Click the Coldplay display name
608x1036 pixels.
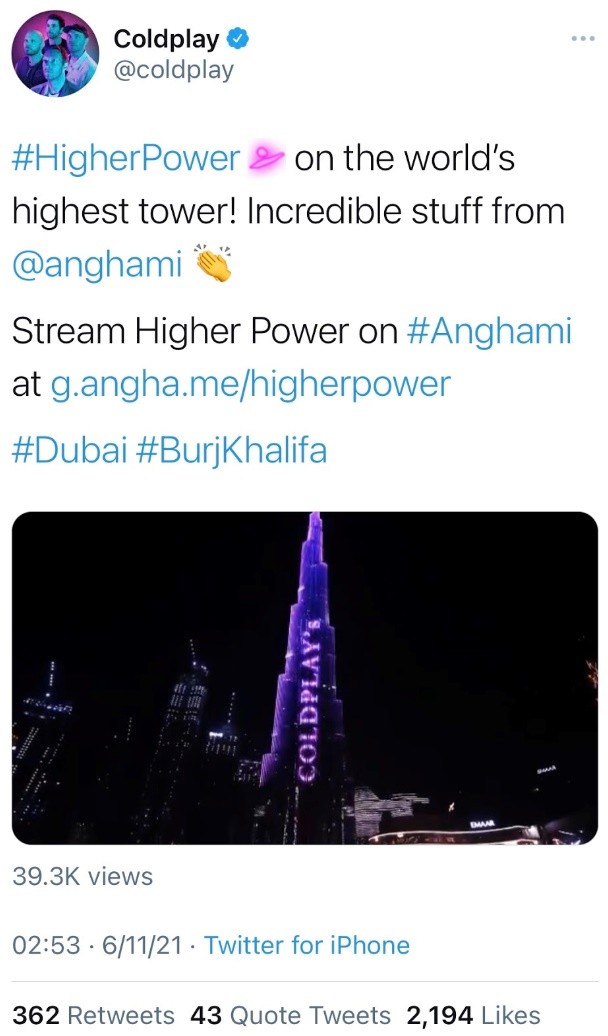click(166, 40)
